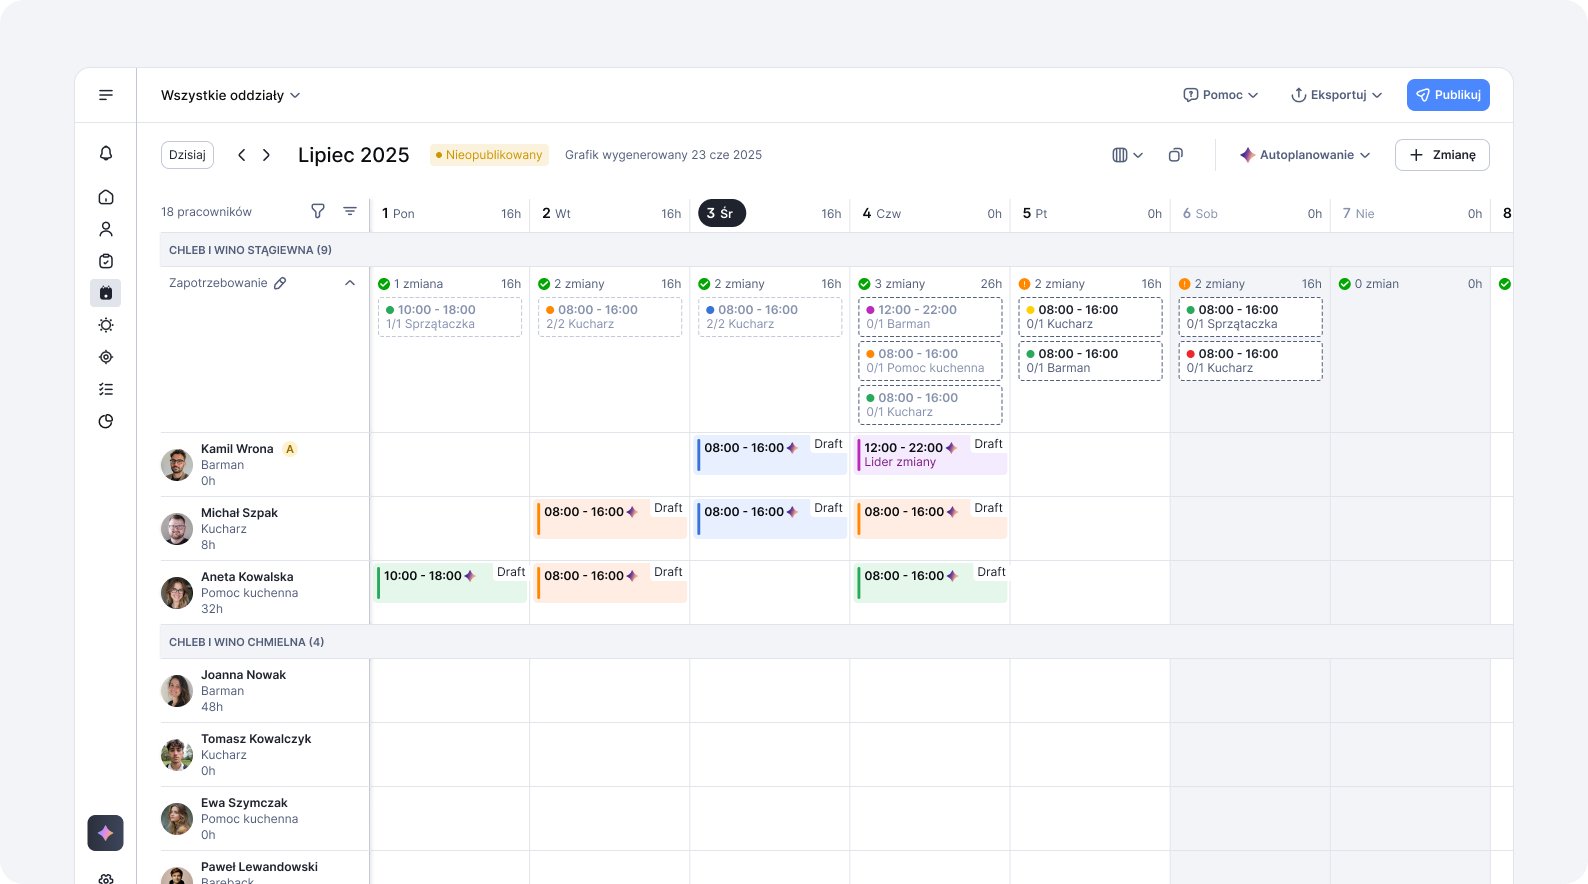Collapse the Zapotrzebowanie row chevron
This screenshot has height=884, width=1588.
click(x=350, y=283)
